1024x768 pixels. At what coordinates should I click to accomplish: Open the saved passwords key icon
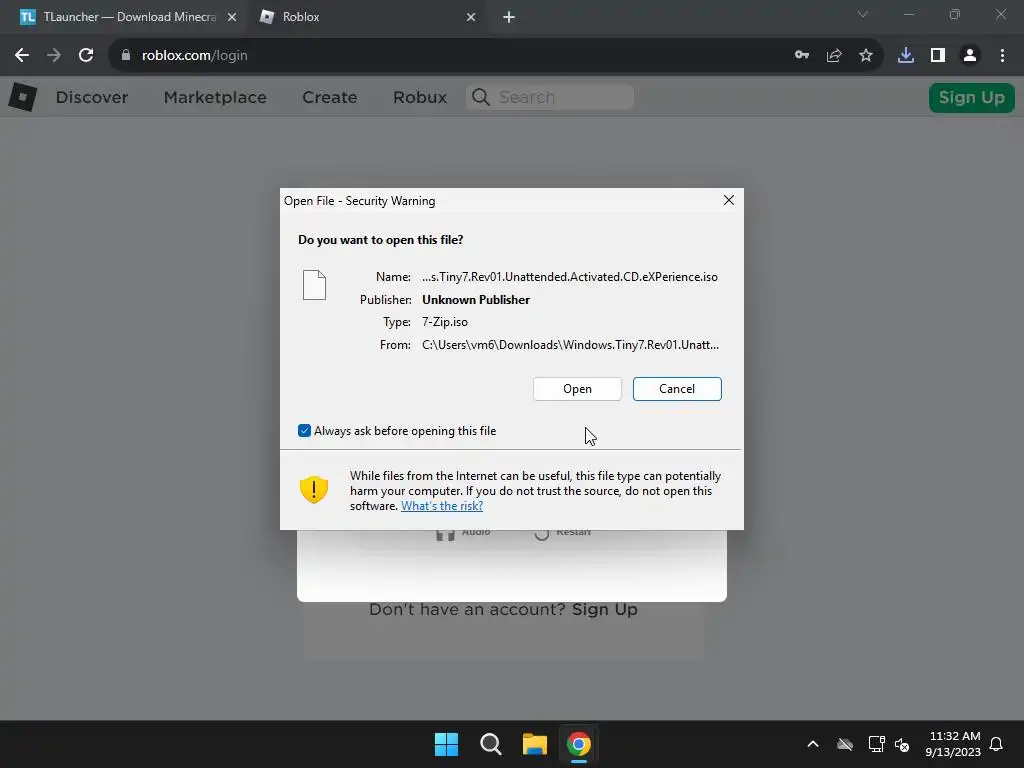pos(802,56)
